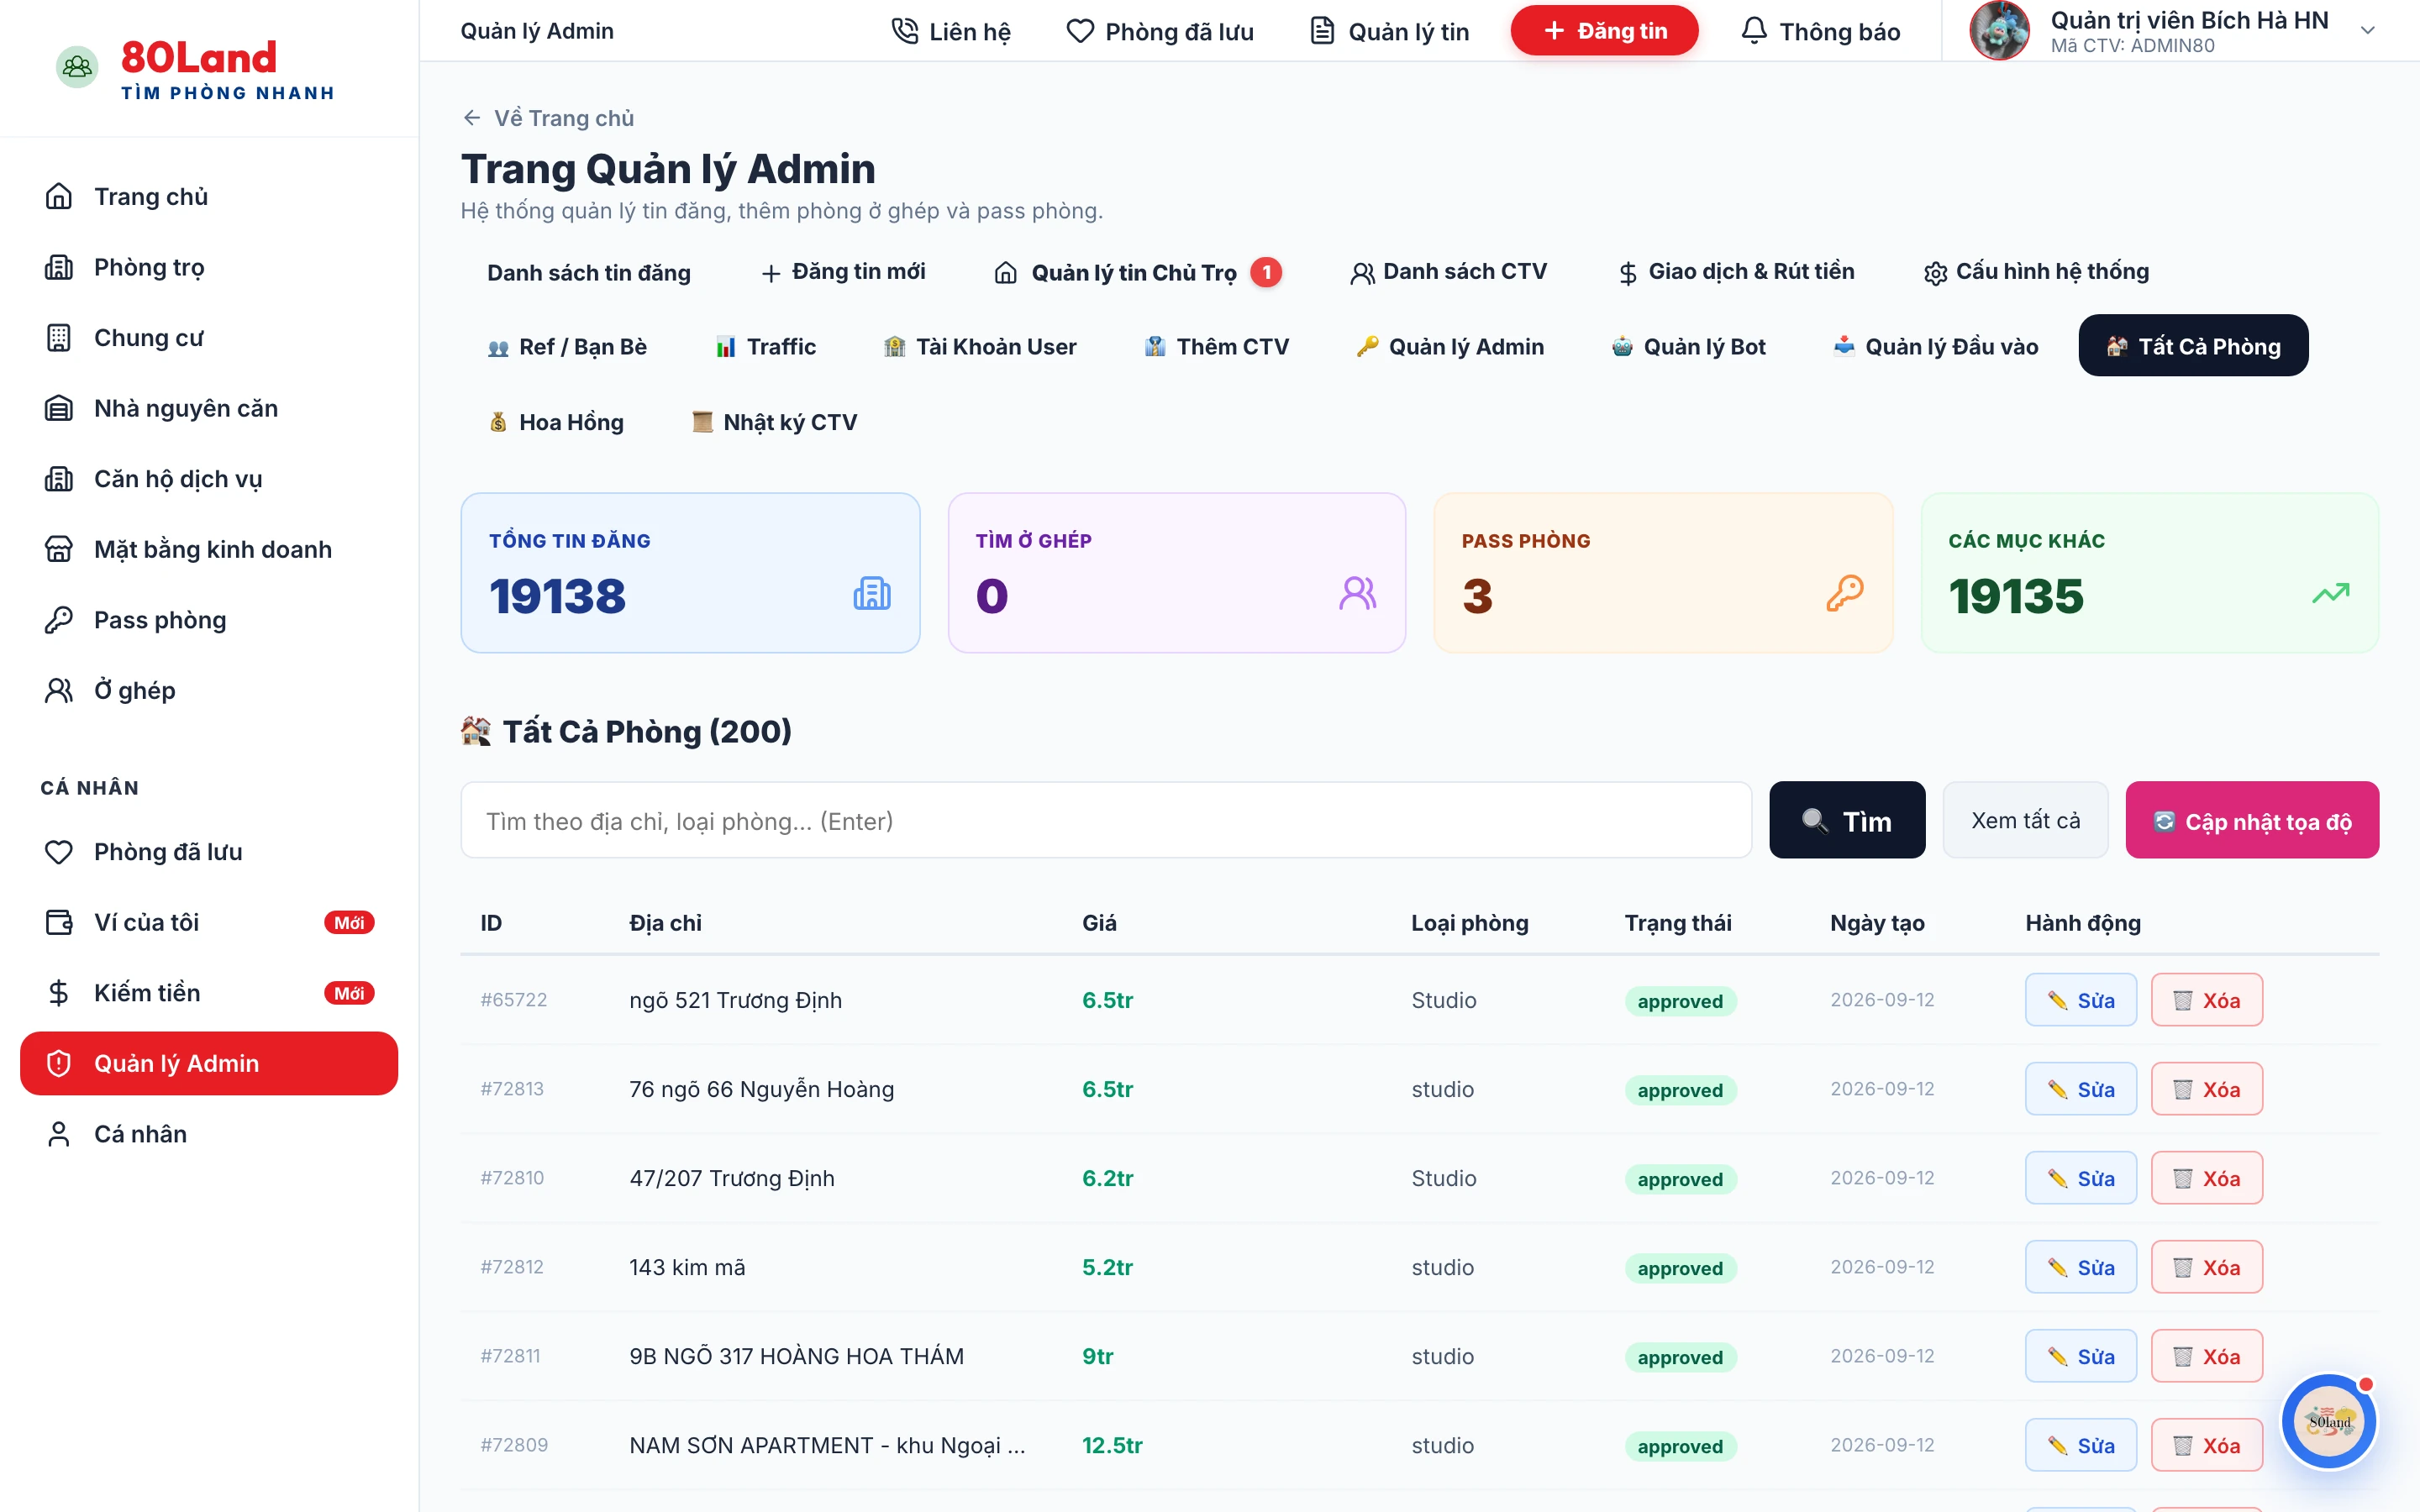Image resolution: width=2420 pixels, height=1512 pixels.
Task: Click Sửa for 9B NGÕ 317 HOÀNG HOA THÁM
Action: pos(2081,1356)
